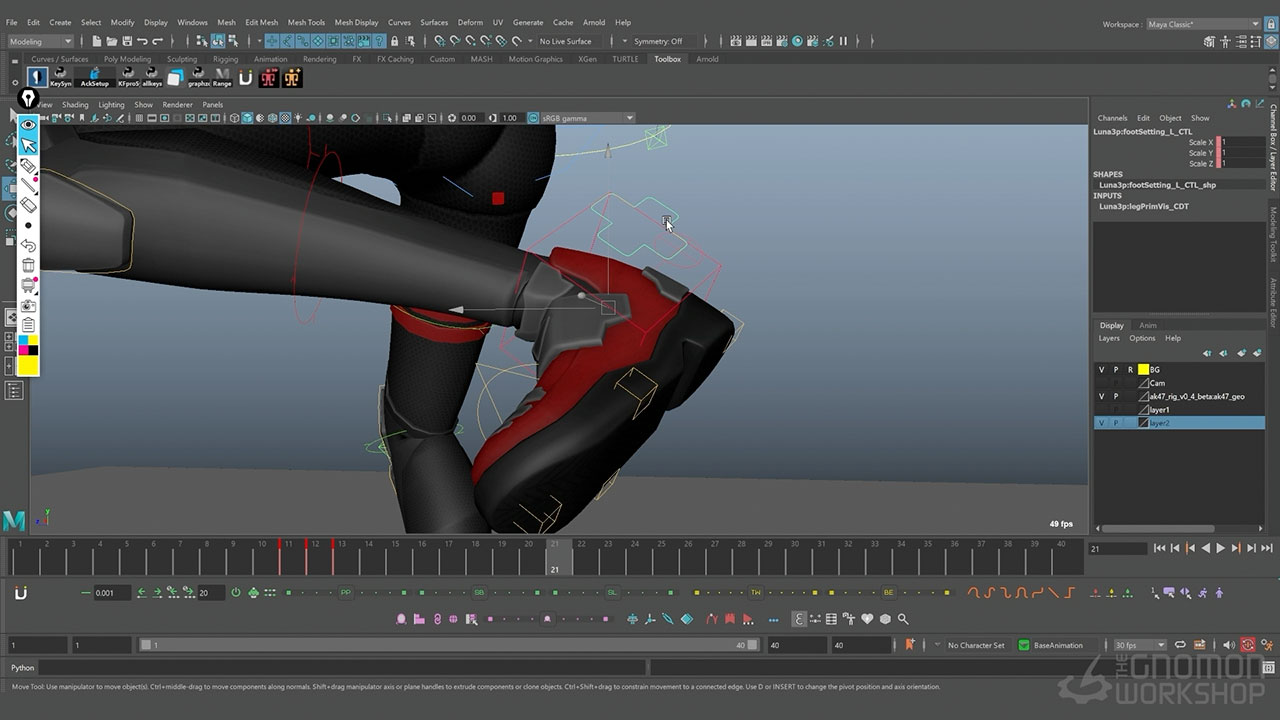Switch to the Rigging shelf tab
This screenshot has height=720, width=1280.
click(x=225, y=59)
